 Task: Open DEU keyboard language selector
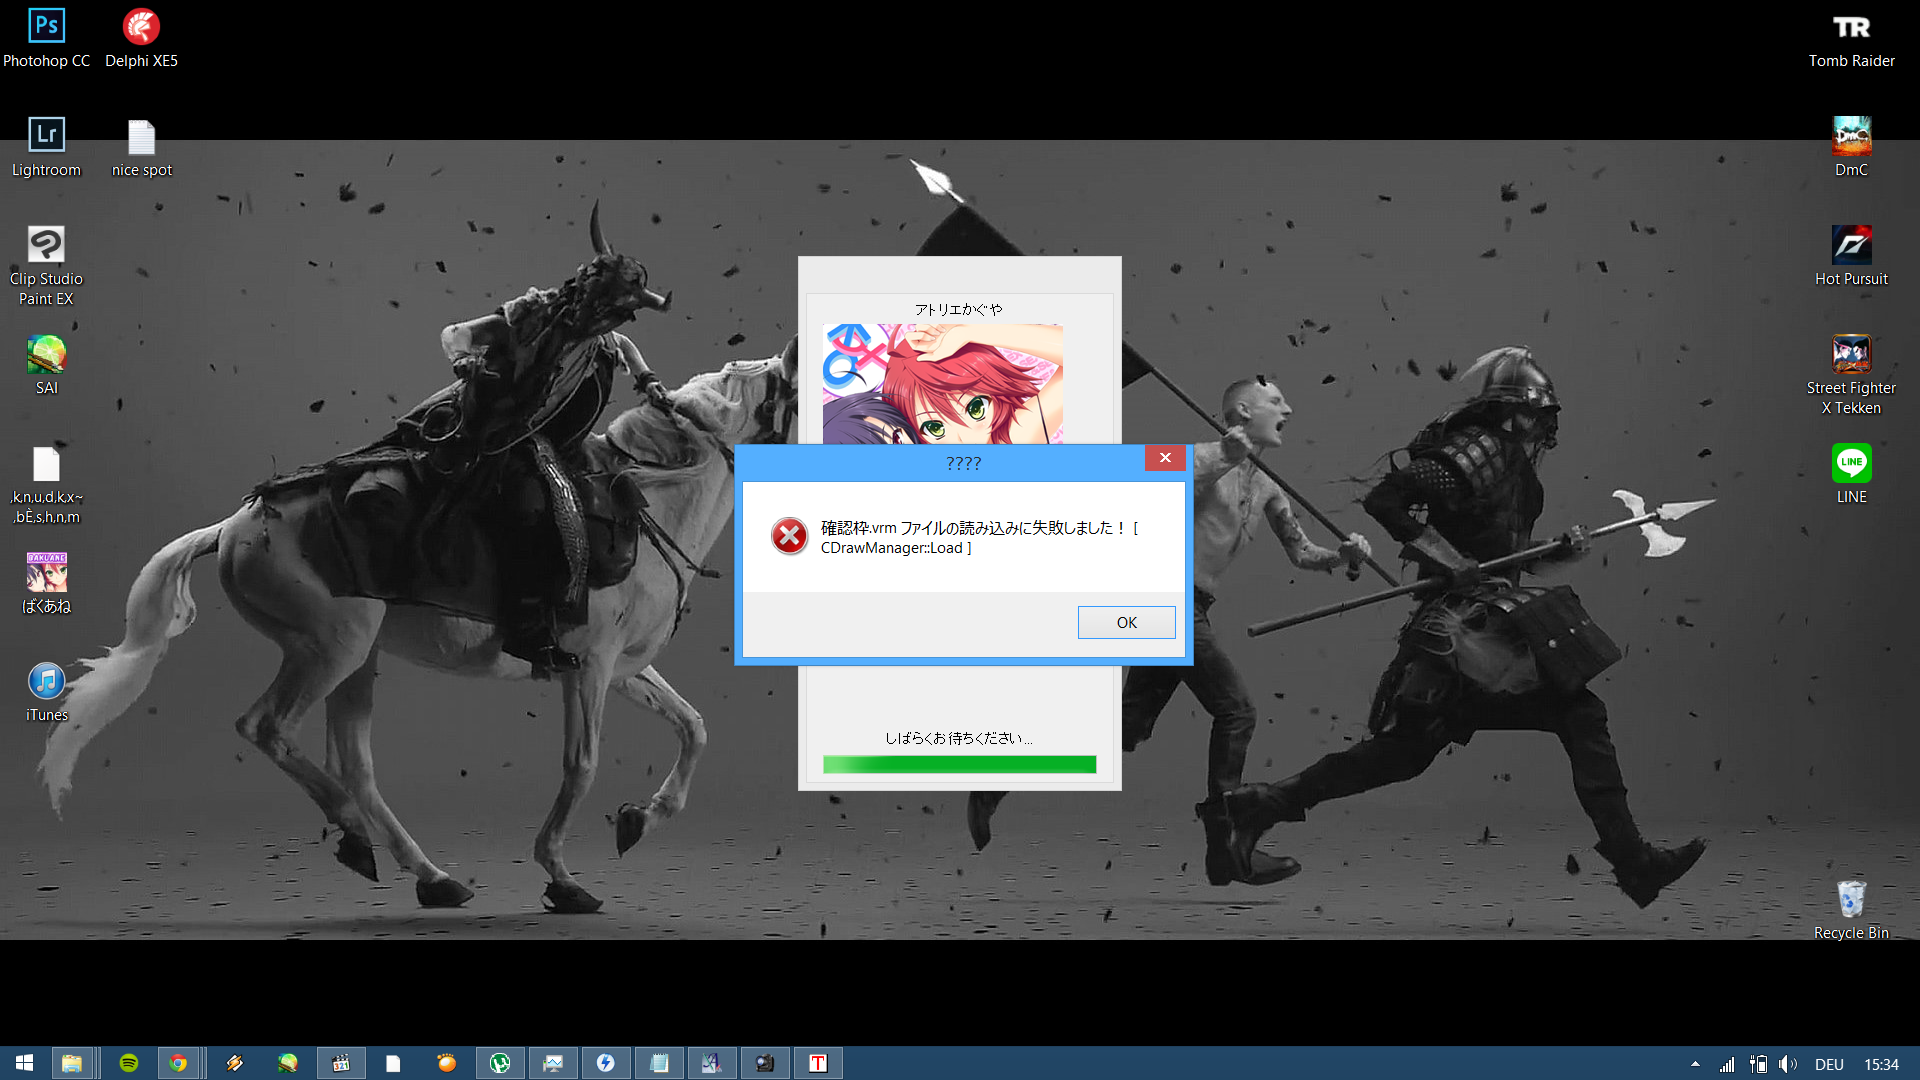point(1829,1064)
